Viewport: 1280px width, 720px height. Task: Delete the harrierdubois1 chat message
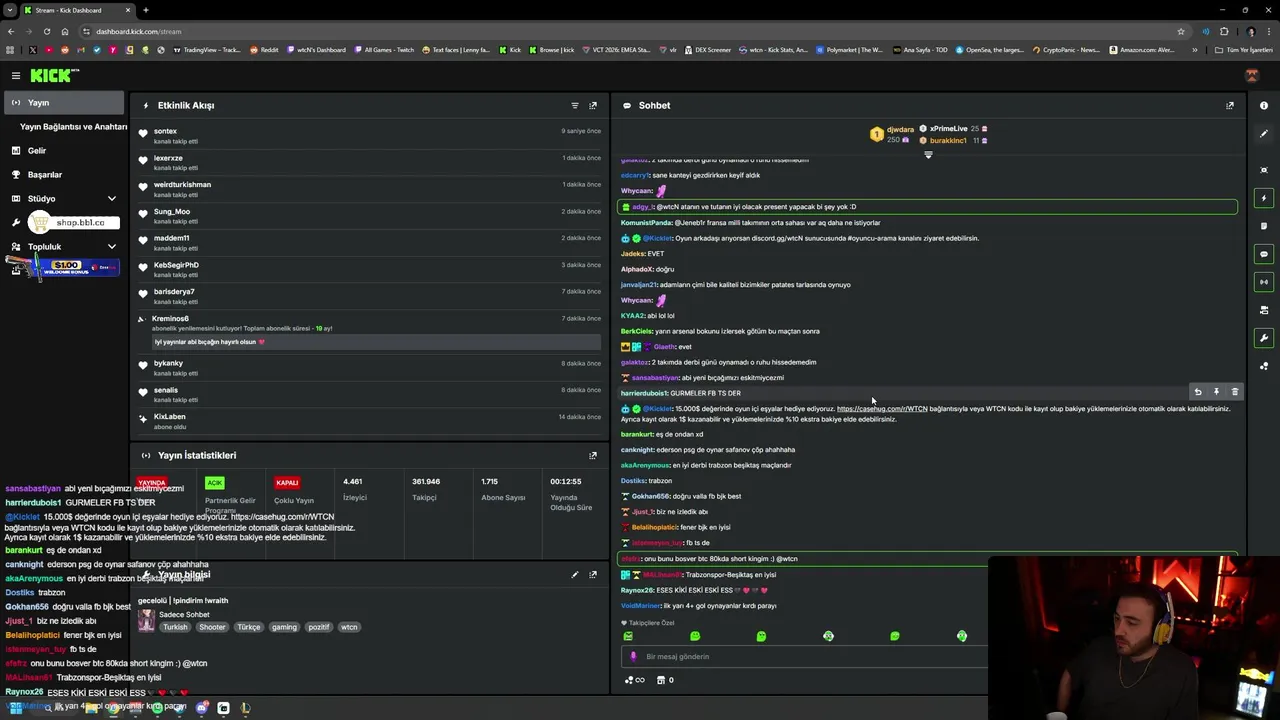coord(1234,392)
